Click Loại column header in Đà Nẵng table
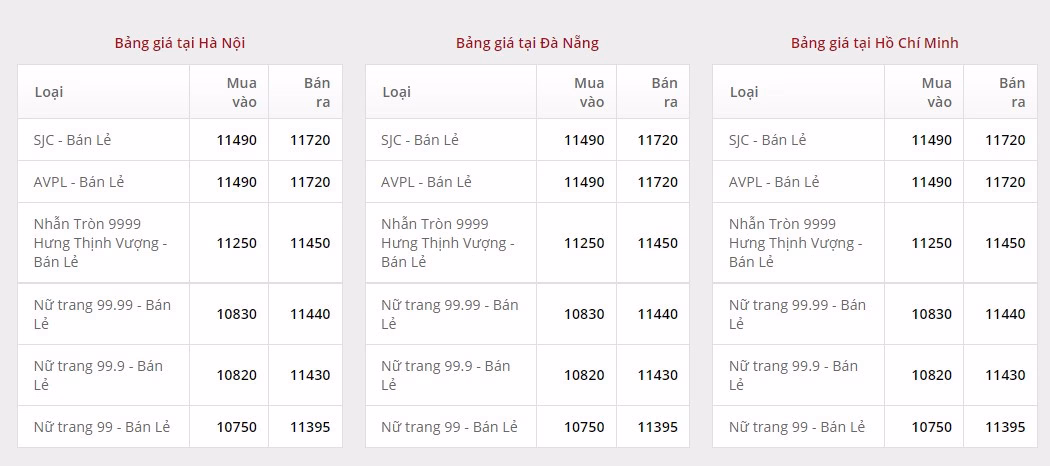 pyautogui.click(x=396, y=92)
